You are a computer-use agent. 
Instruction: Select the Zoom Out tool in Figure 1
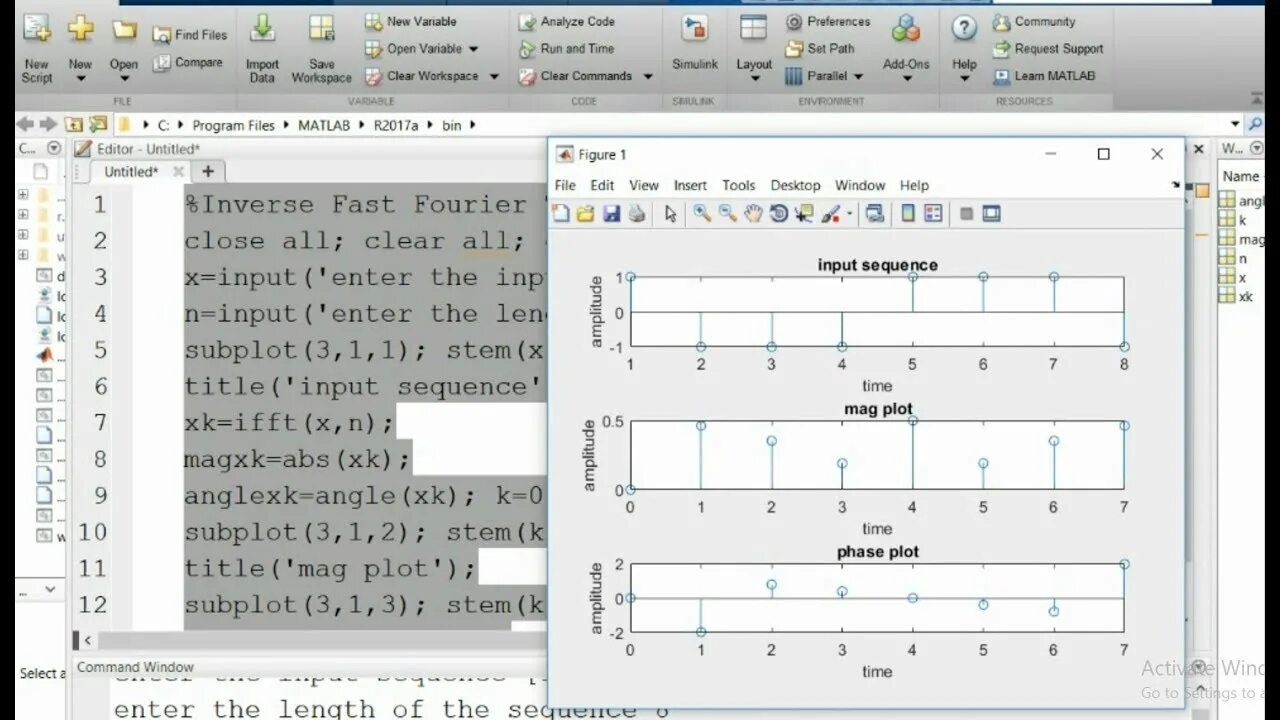[727, 213]
